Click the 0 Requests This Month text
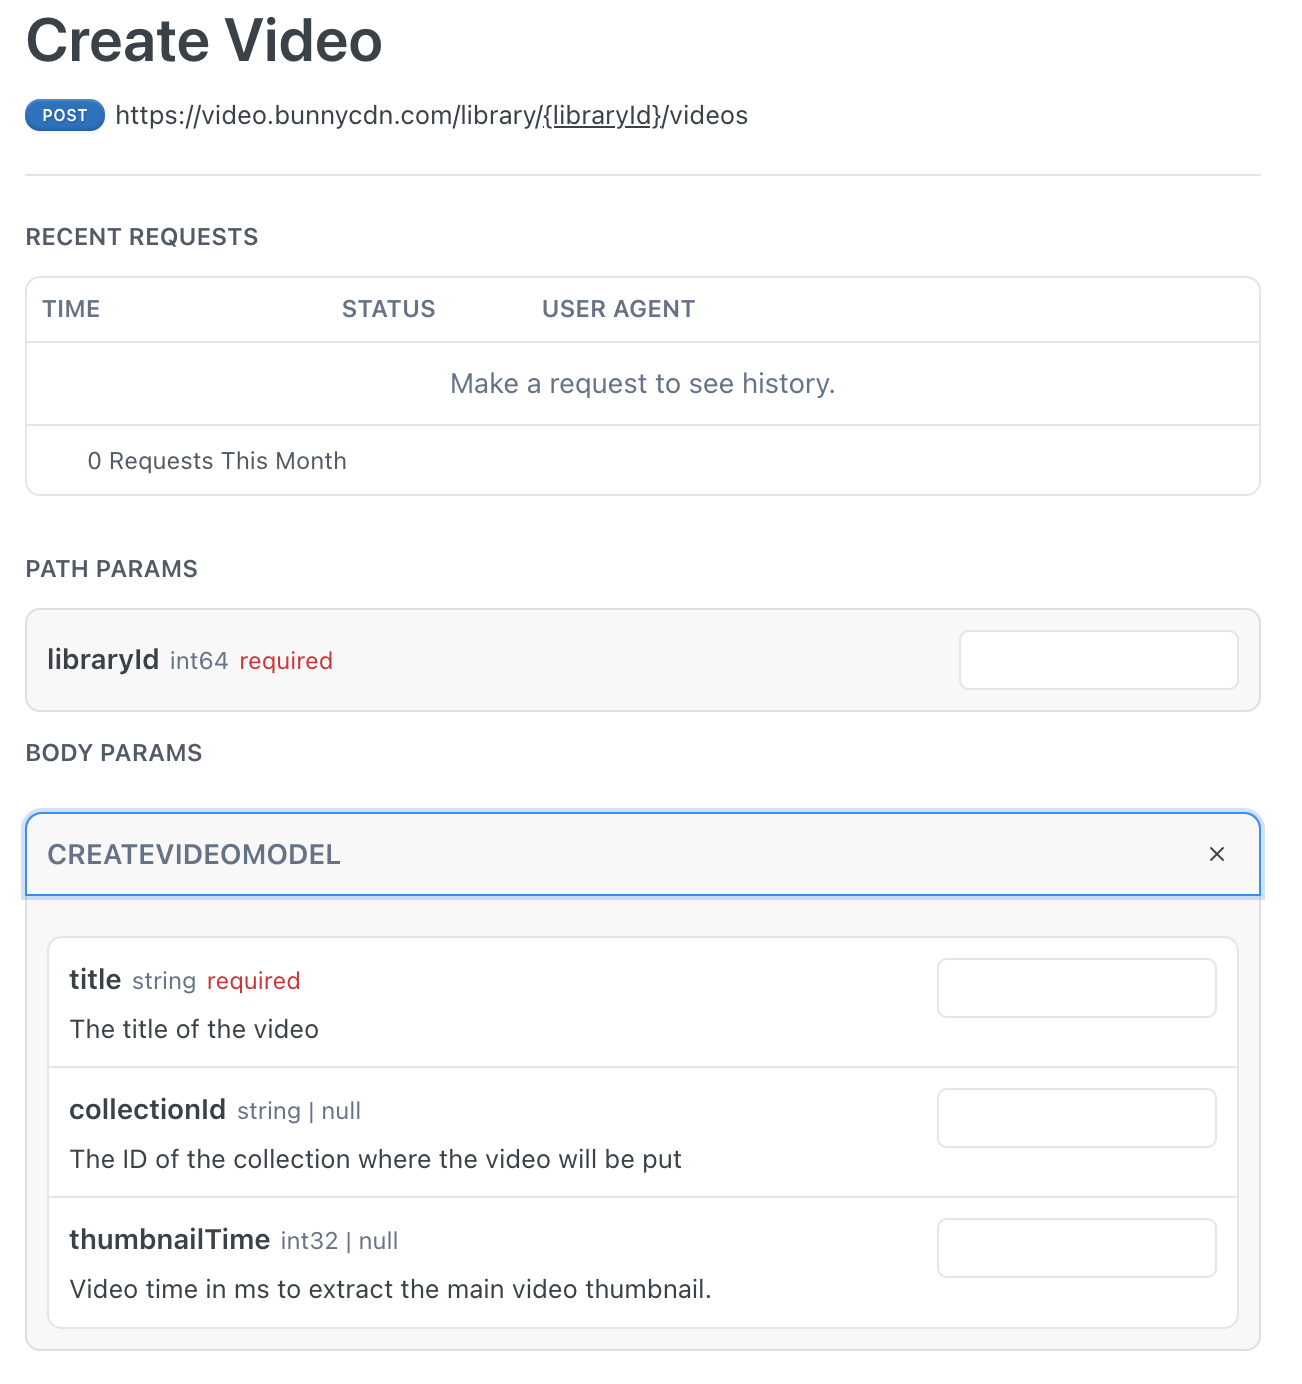The height and width of the screenshot is (1384, 1302). pyautogui.click(x=217, y=461)
